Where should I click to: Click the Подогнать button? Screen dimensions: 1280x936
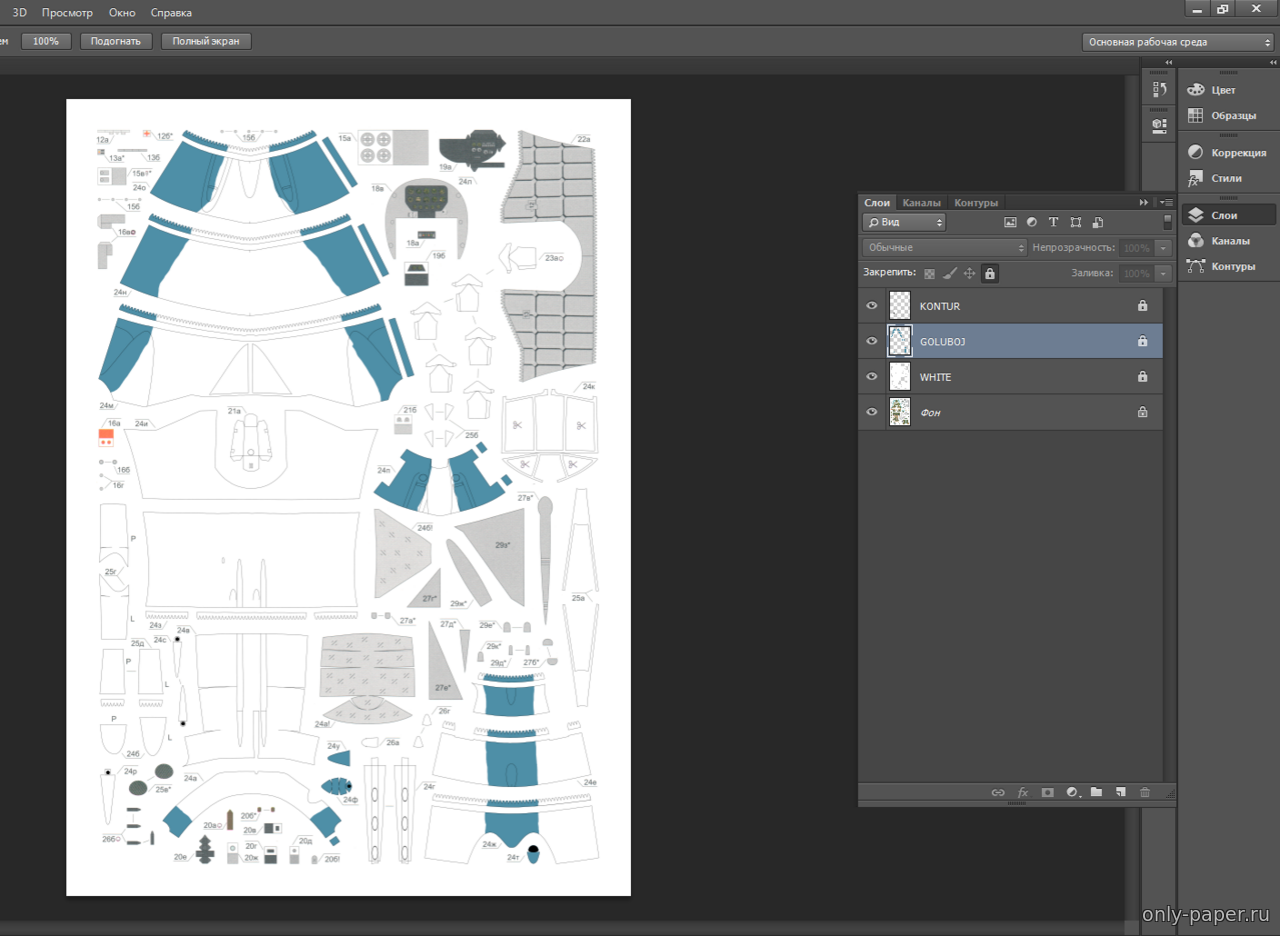point(116,42)
